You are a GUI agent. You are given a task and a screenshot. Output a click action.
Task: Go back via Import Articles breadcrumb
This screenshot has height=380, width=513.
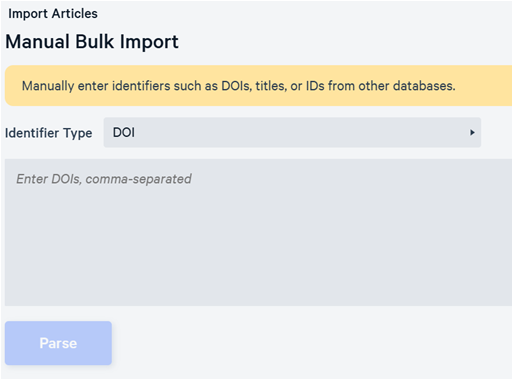[x=53, y=14]
